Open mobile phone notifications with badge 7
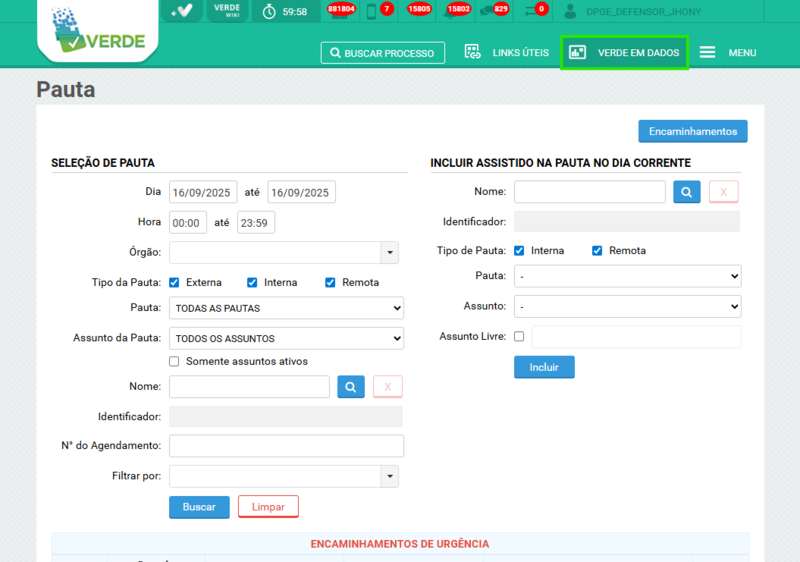 point(373,11)
